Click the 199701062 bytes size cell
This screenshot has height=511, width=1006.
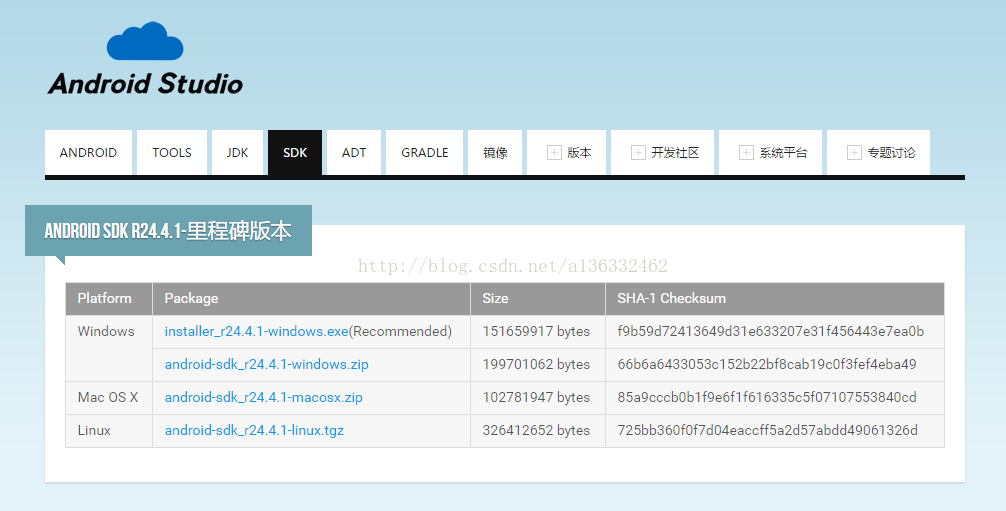pyautogui.click(x=536, y=364)
